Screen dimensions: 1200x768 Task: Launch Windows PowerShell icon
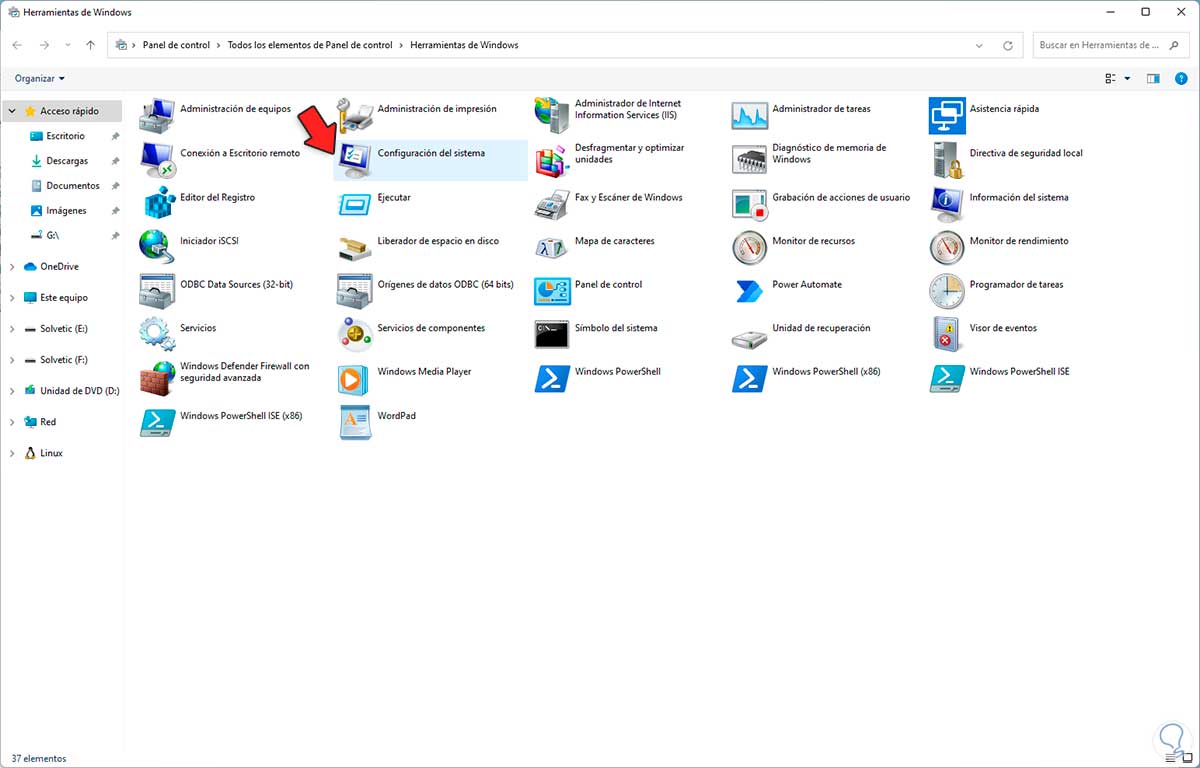tap(552, 378)
